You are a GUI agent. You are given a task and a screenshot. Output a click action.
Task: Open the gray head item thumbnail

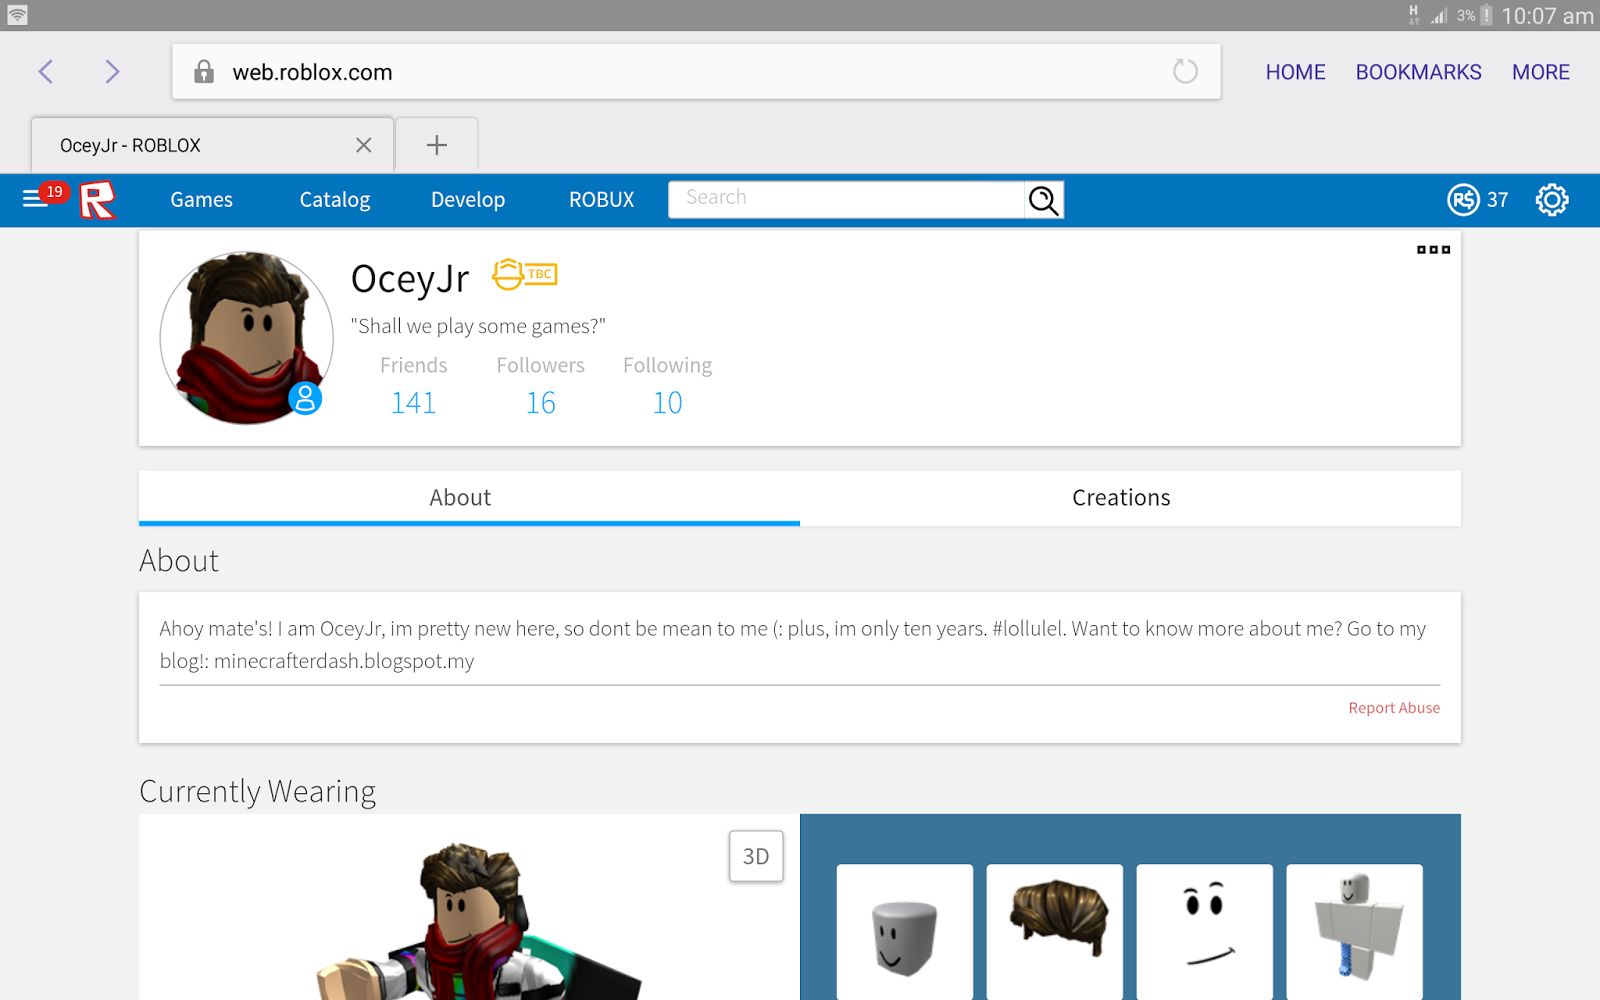pyautogui.click(x=905, y=932)
